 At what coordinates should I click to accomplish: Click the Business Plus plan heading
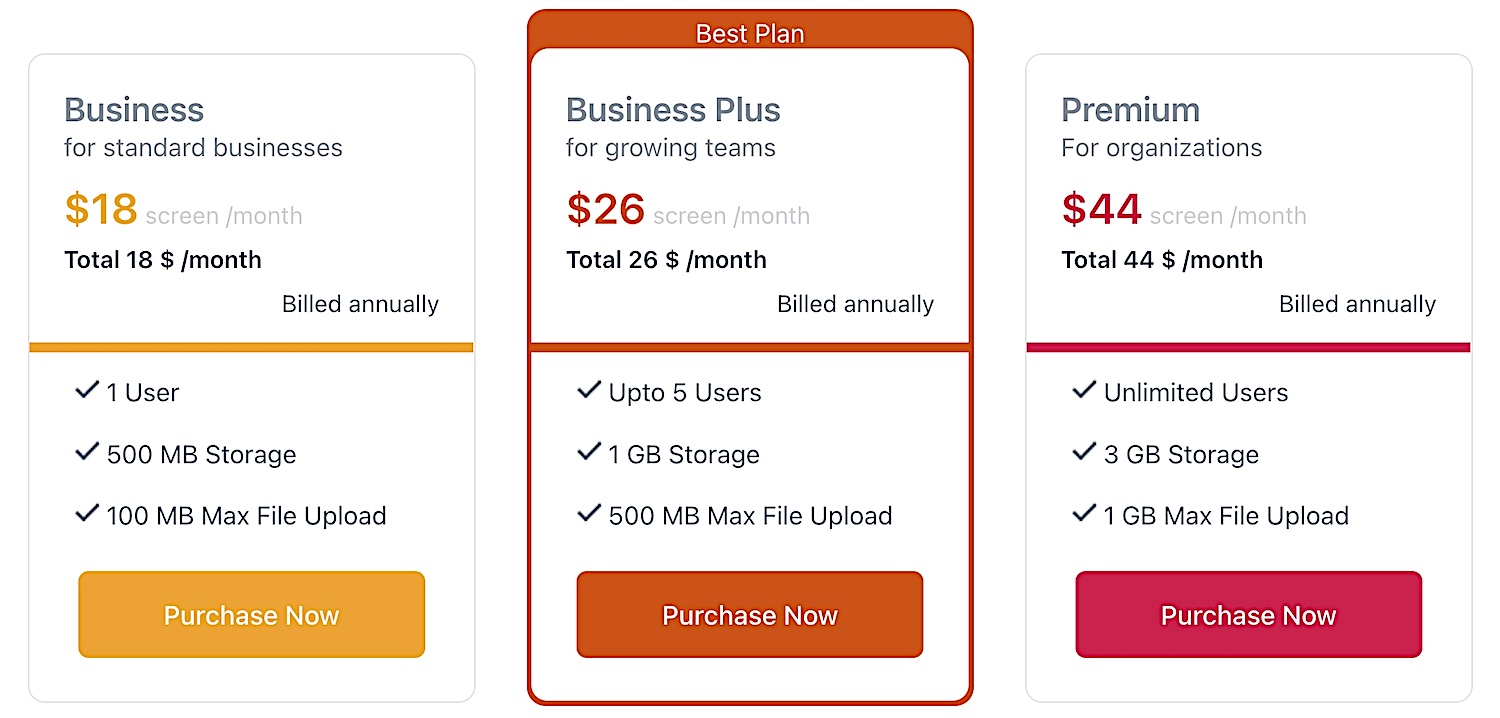pyautogui.click(x=673, y=110)
